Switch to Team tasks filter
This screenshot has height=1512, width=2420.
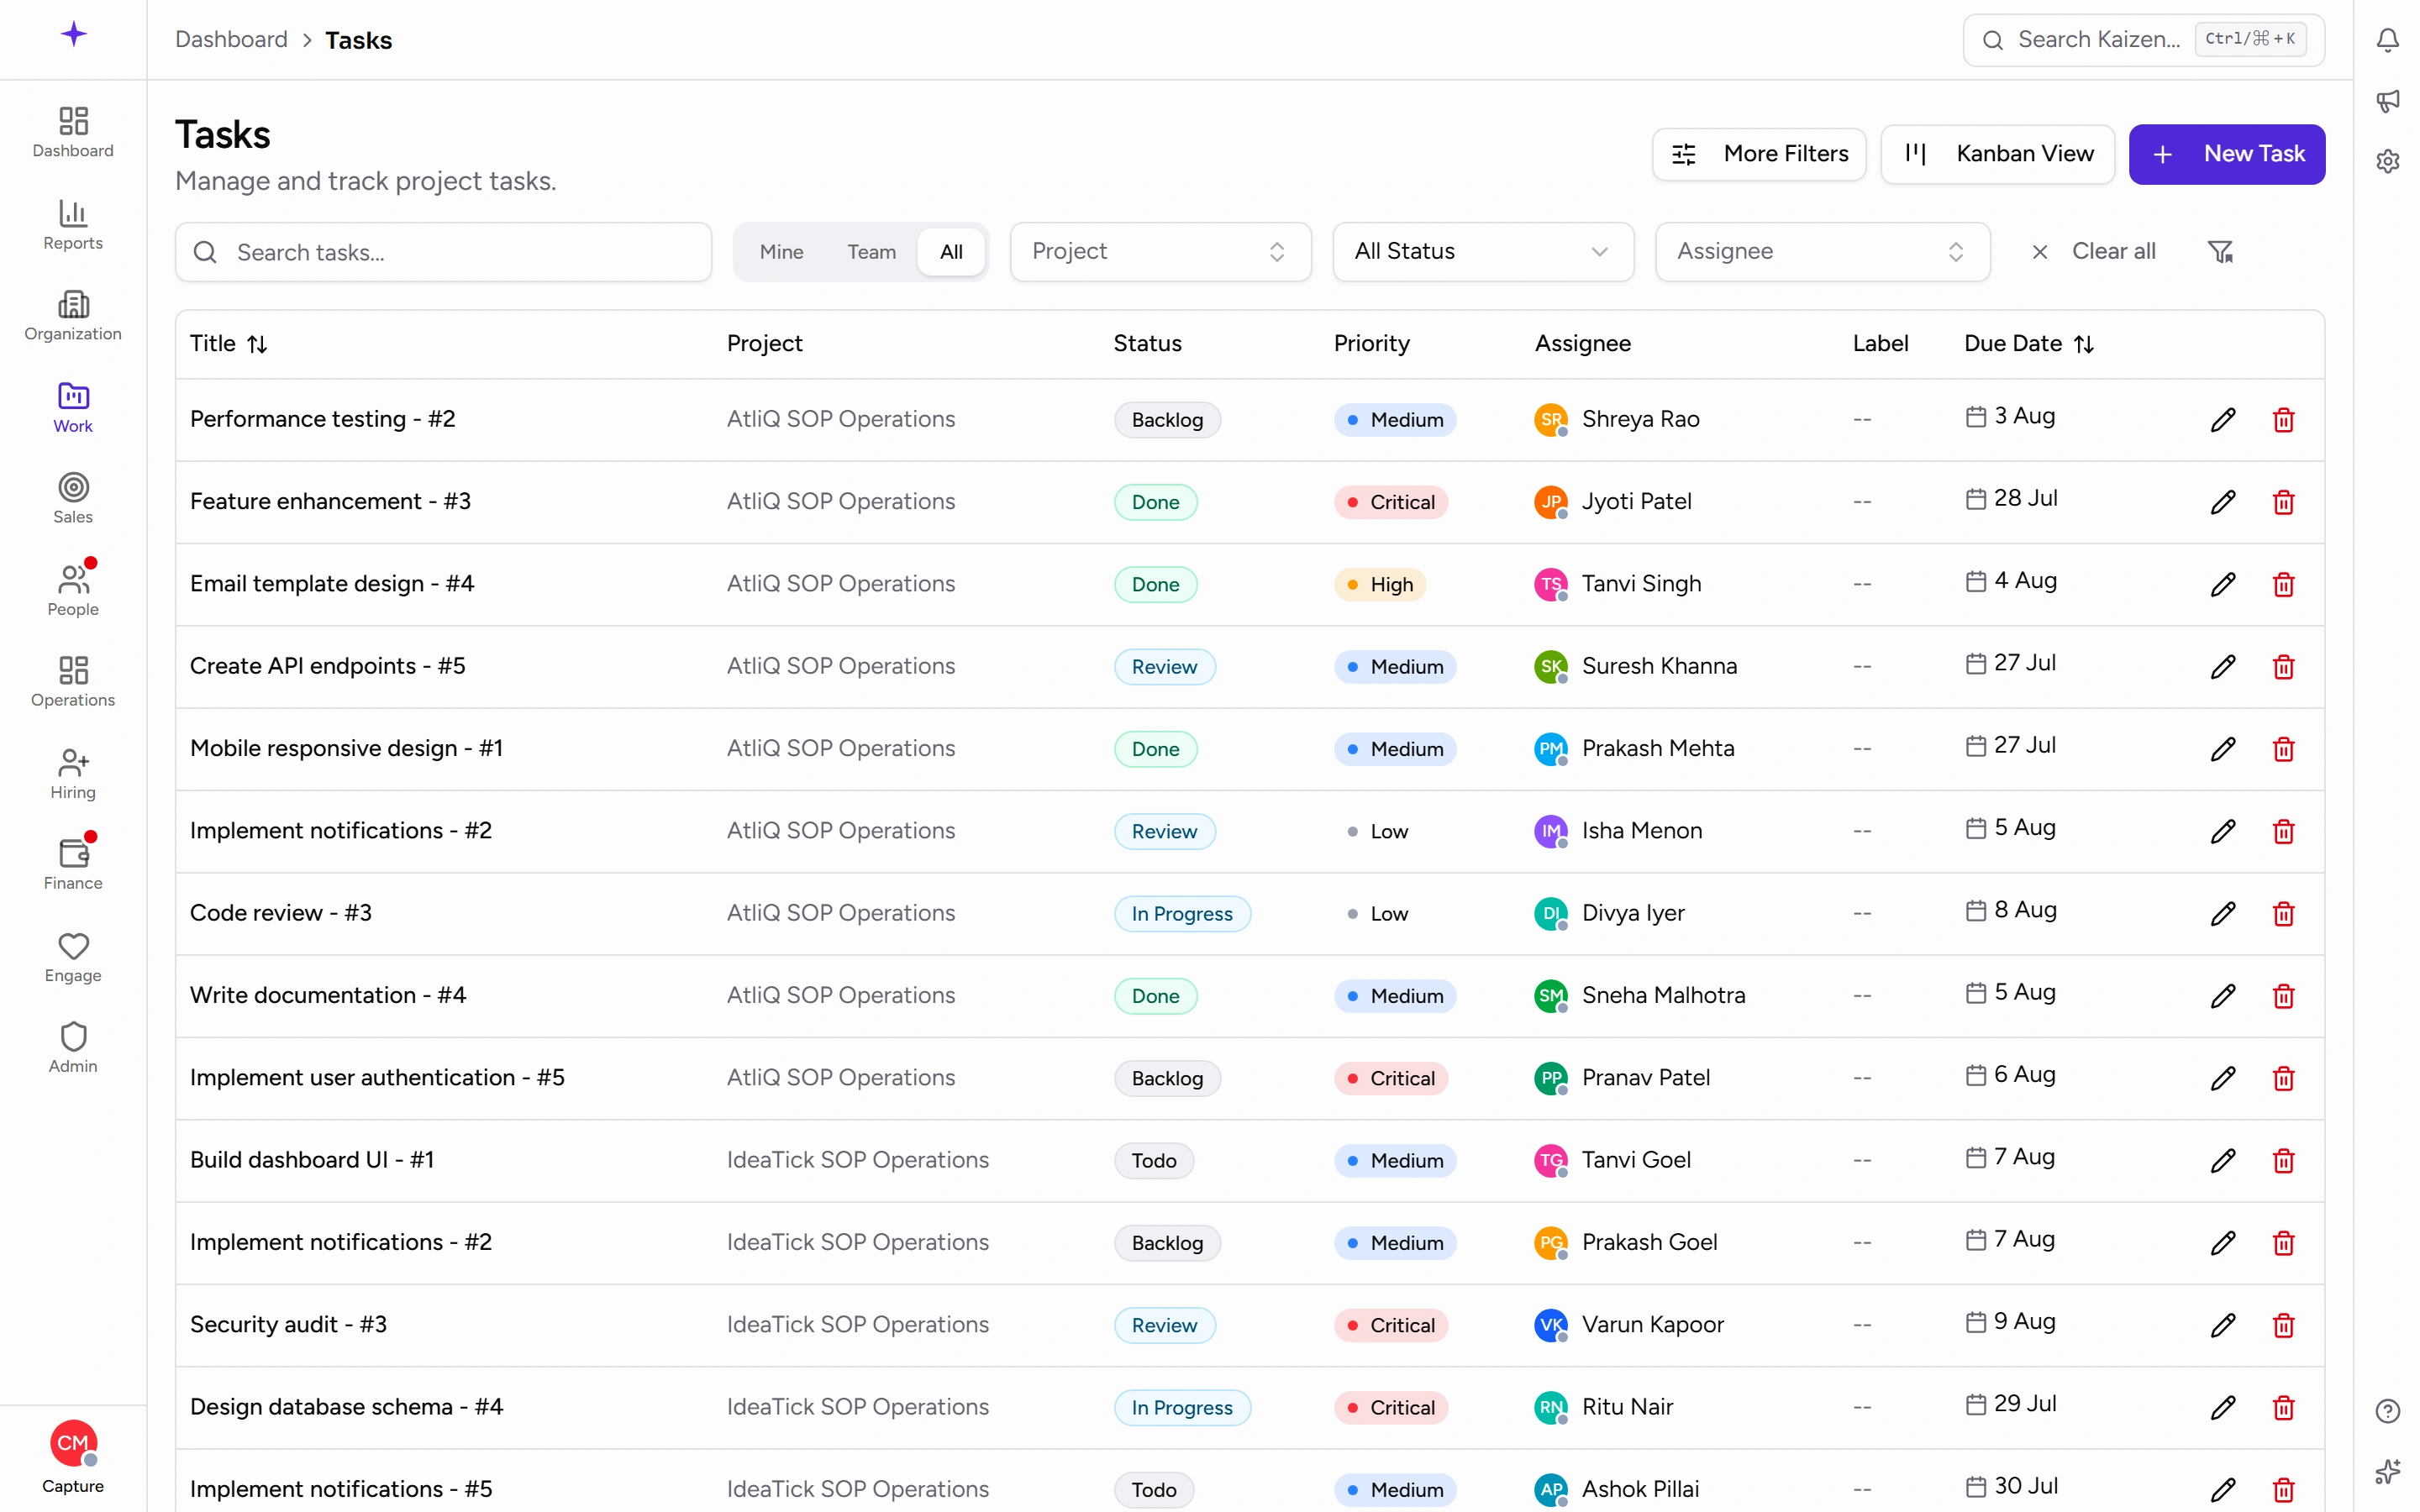pos(871,252)
